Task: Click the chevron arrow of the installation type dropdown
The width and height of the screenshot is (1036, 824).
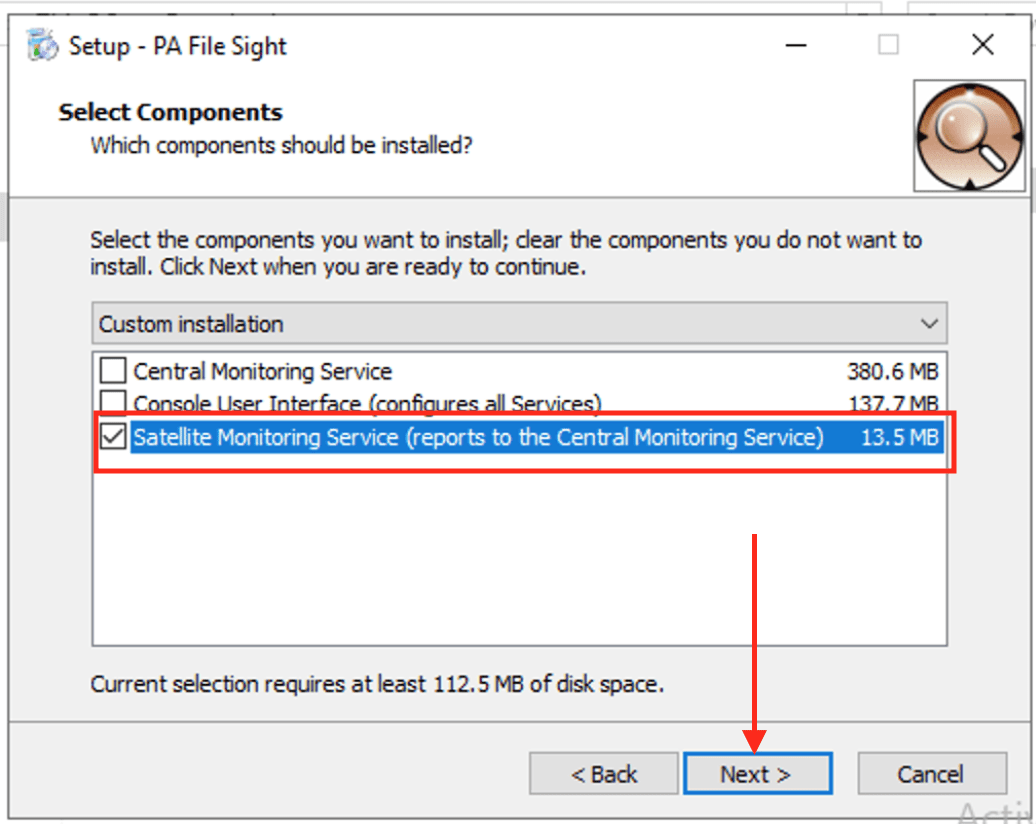Action: click(x=929, y=324)
